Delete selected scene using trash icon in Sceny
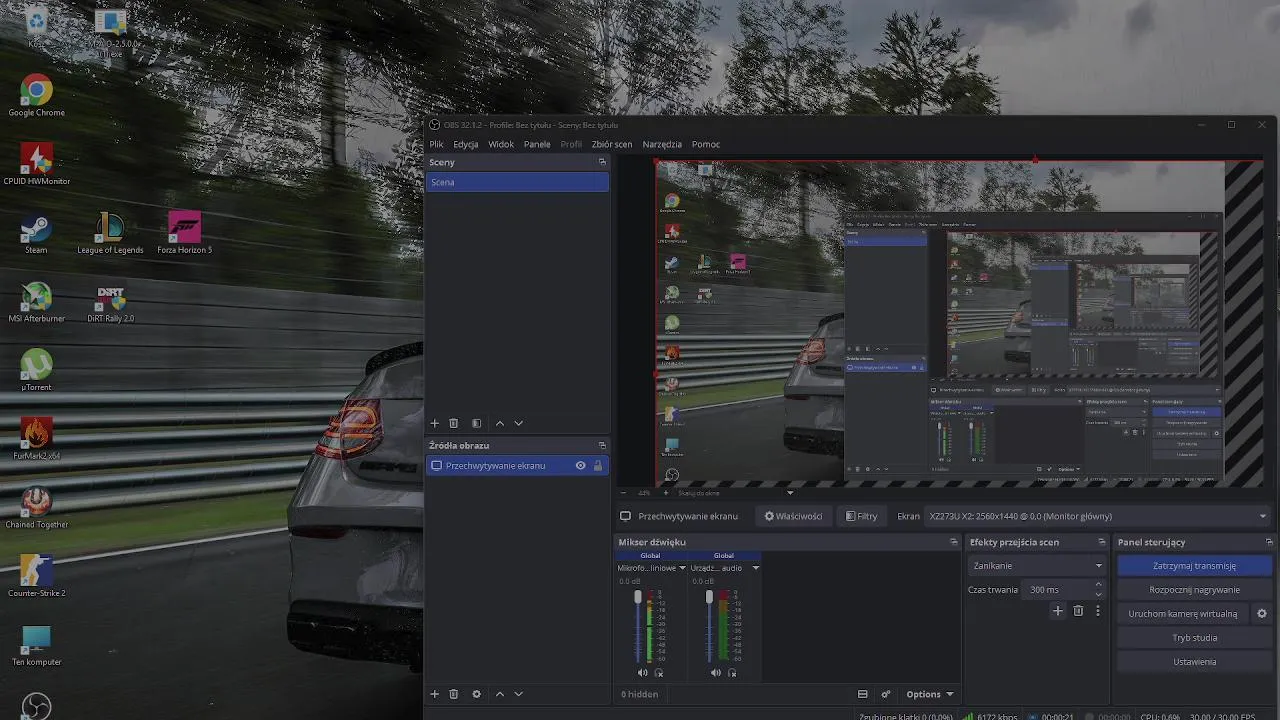Viewport: 1280px width, 720px height. coord(453,423)
